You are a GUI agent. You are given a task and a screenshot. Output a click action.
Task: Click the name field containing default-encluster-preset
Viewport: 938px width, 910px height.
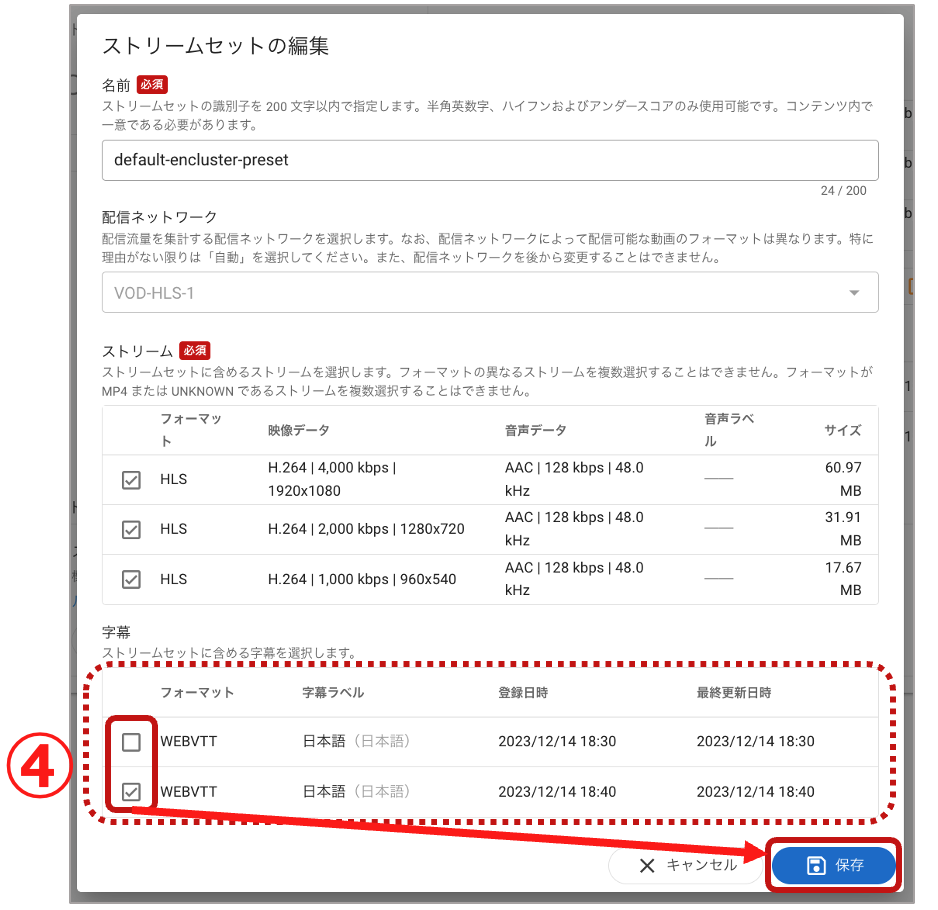tap(490, 160)
